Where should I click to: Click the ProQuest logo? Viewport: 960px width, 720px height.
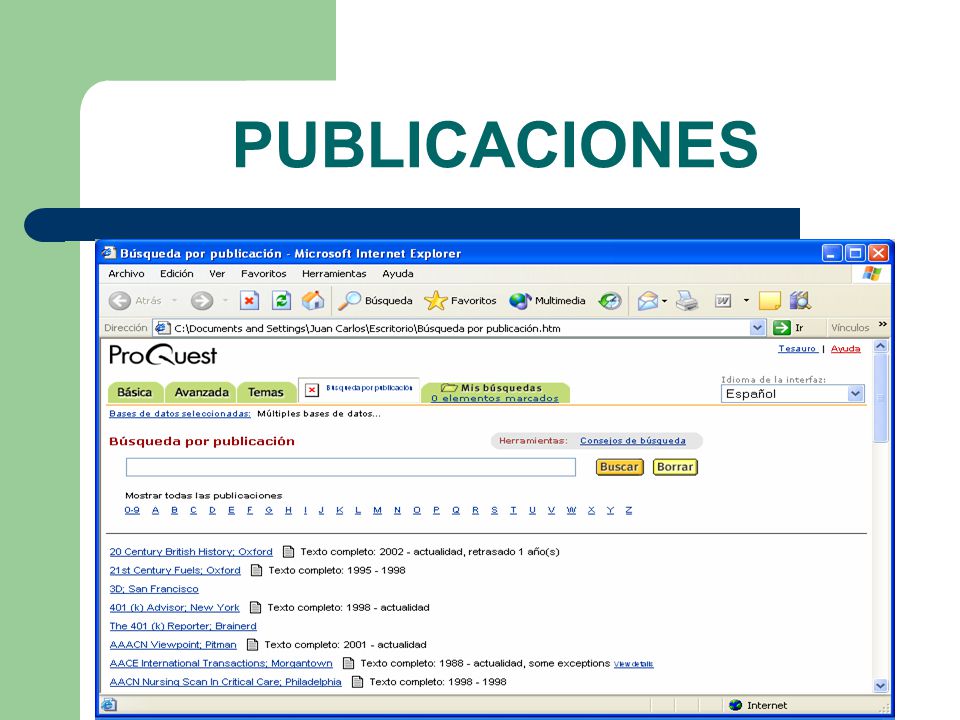click(x=163, y=354)
